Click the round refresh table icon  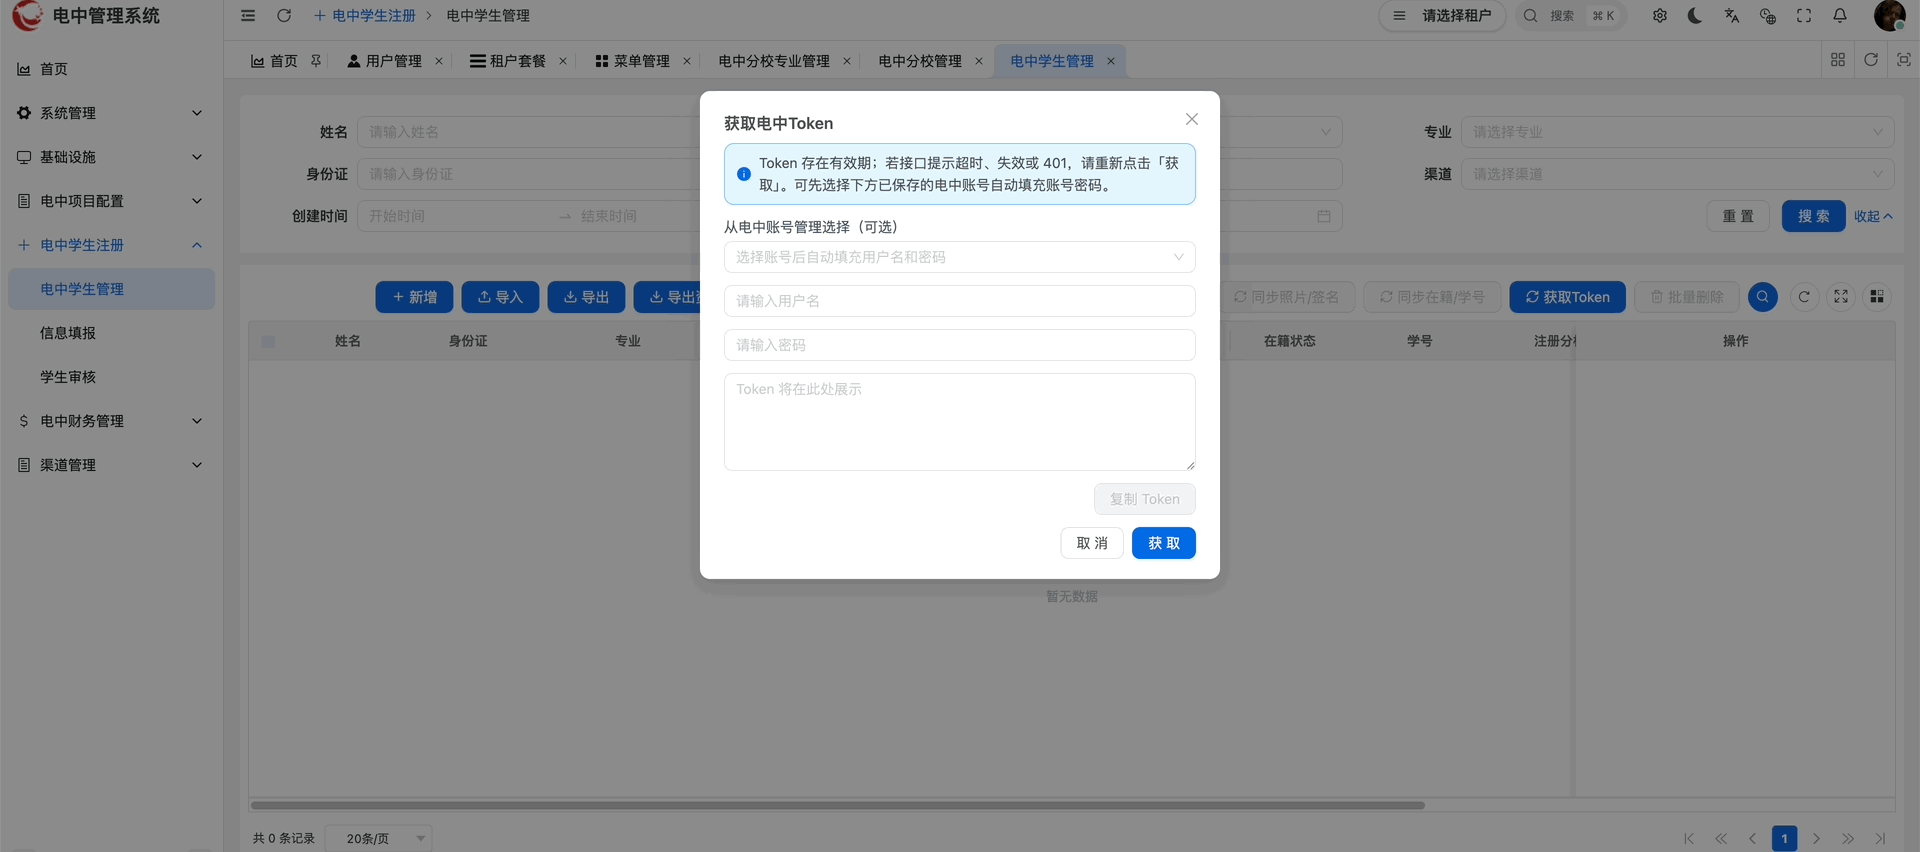pyautogui.click(x=1804, y=297)
